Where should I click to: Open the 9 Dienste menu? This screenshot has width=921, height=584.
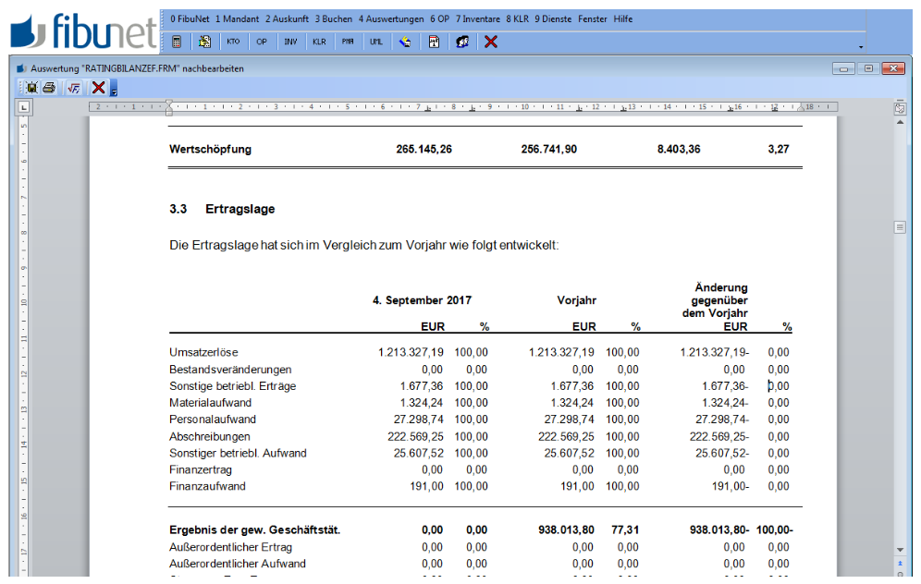(x=553, y=19)
